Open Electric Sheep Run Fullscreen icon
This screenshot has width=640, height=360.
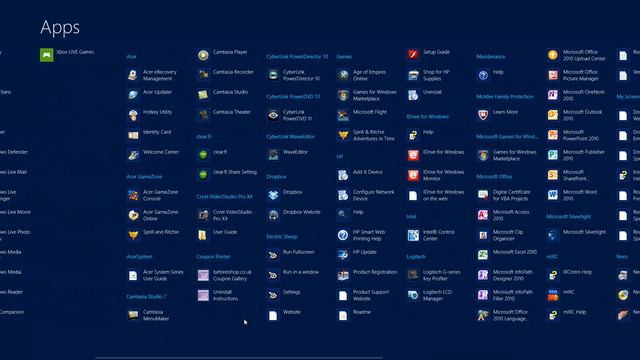point(273,255)
